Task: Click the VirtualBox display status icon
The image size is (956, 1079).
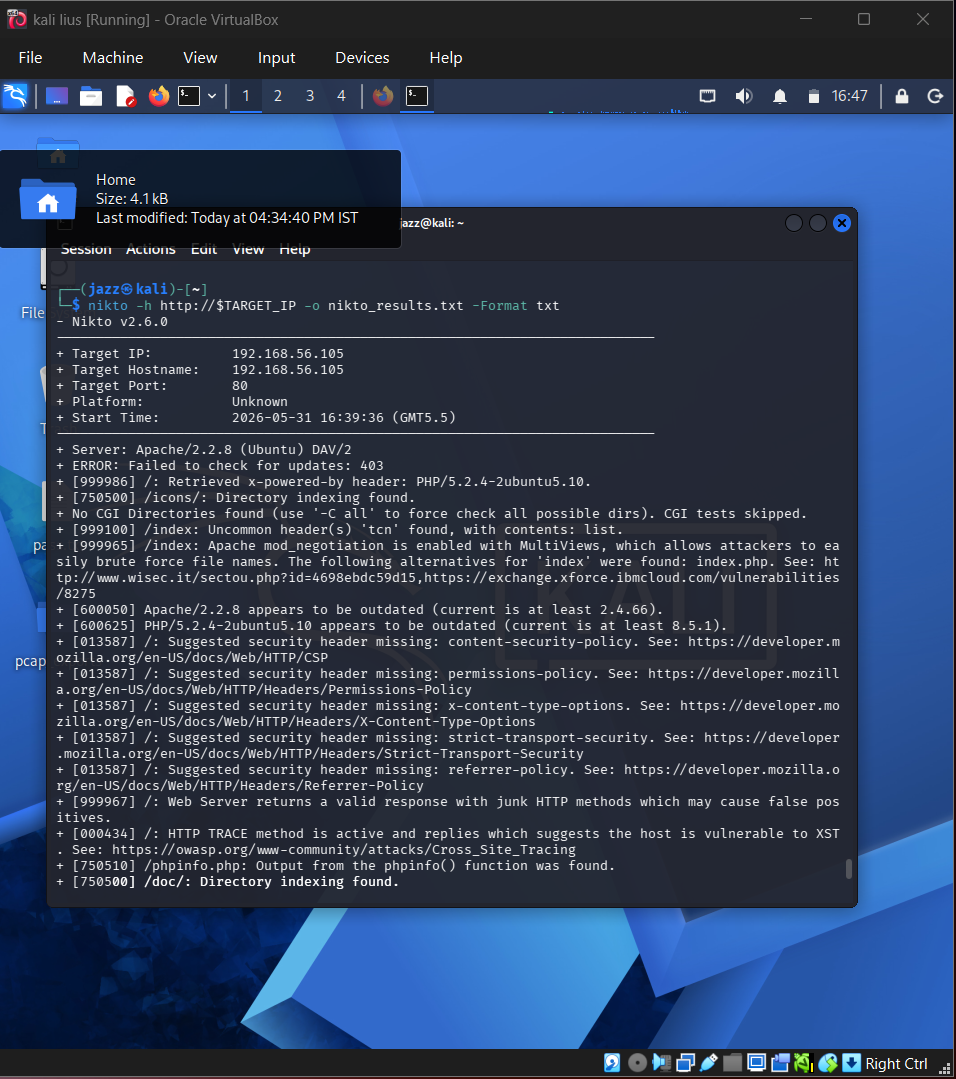Action: [756, 1063]
